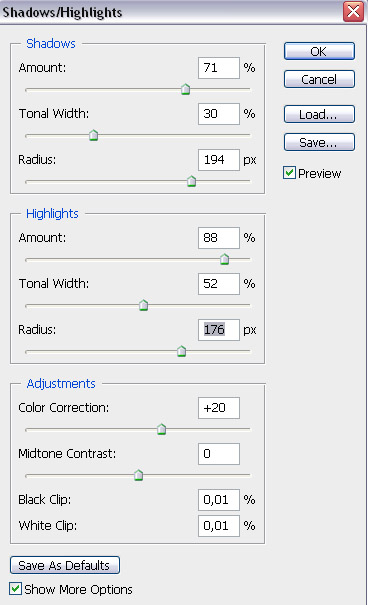The height and width of the screenshot is (605, 368).
Task: Click the Highlights Radius 176 field
Action: click(x=219, y=330)
